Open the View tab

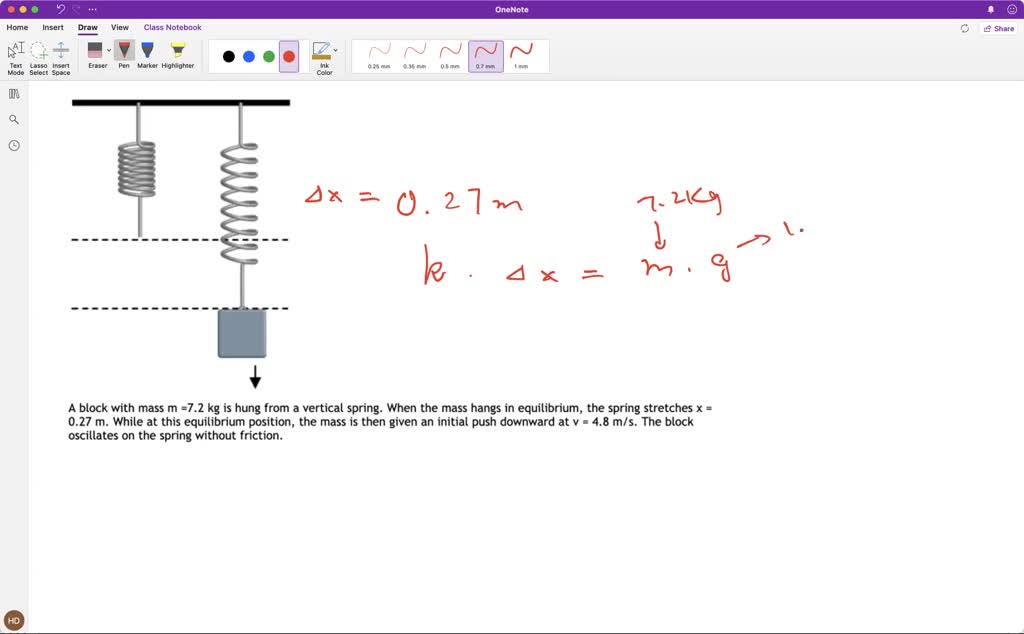pyautogui.click(x=119, y=27)
